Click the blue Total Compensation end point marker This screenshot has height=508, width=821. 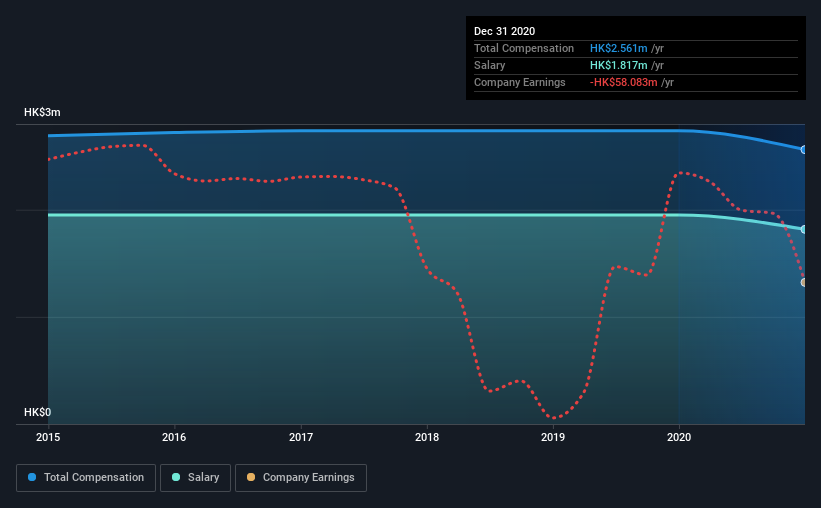(804, 150)
